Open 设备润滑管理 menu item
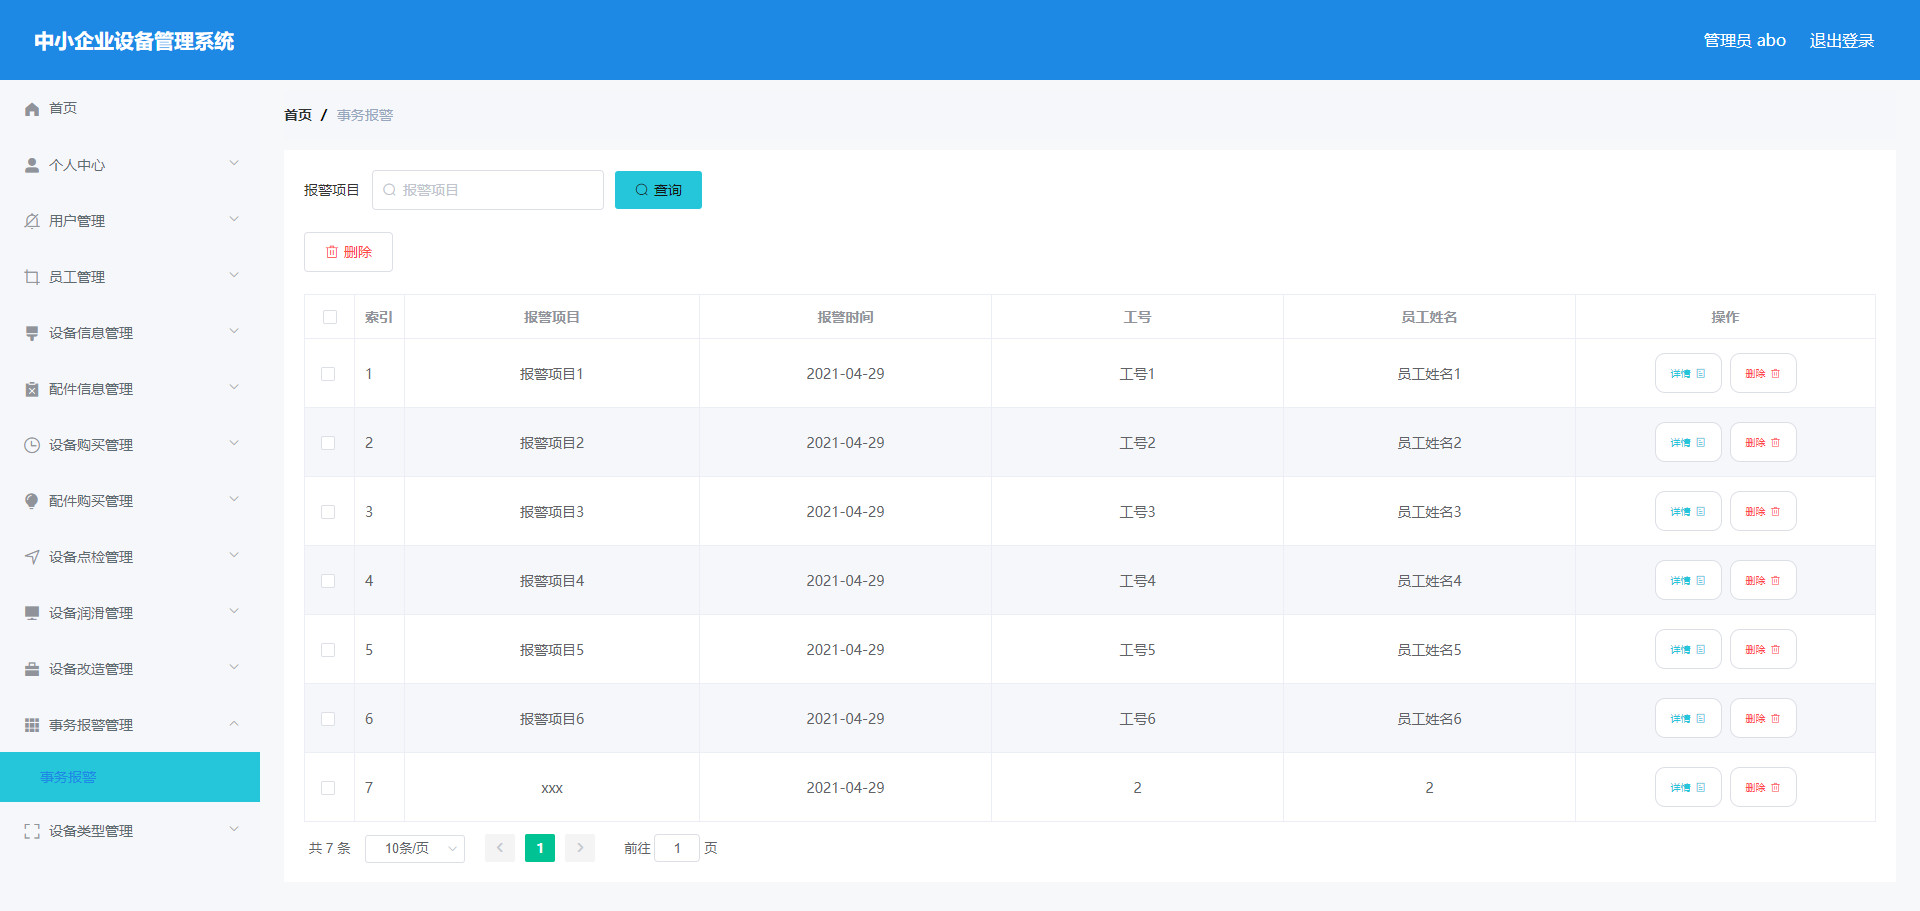This screenshot has width=1920, height=911. pos(130,613)
